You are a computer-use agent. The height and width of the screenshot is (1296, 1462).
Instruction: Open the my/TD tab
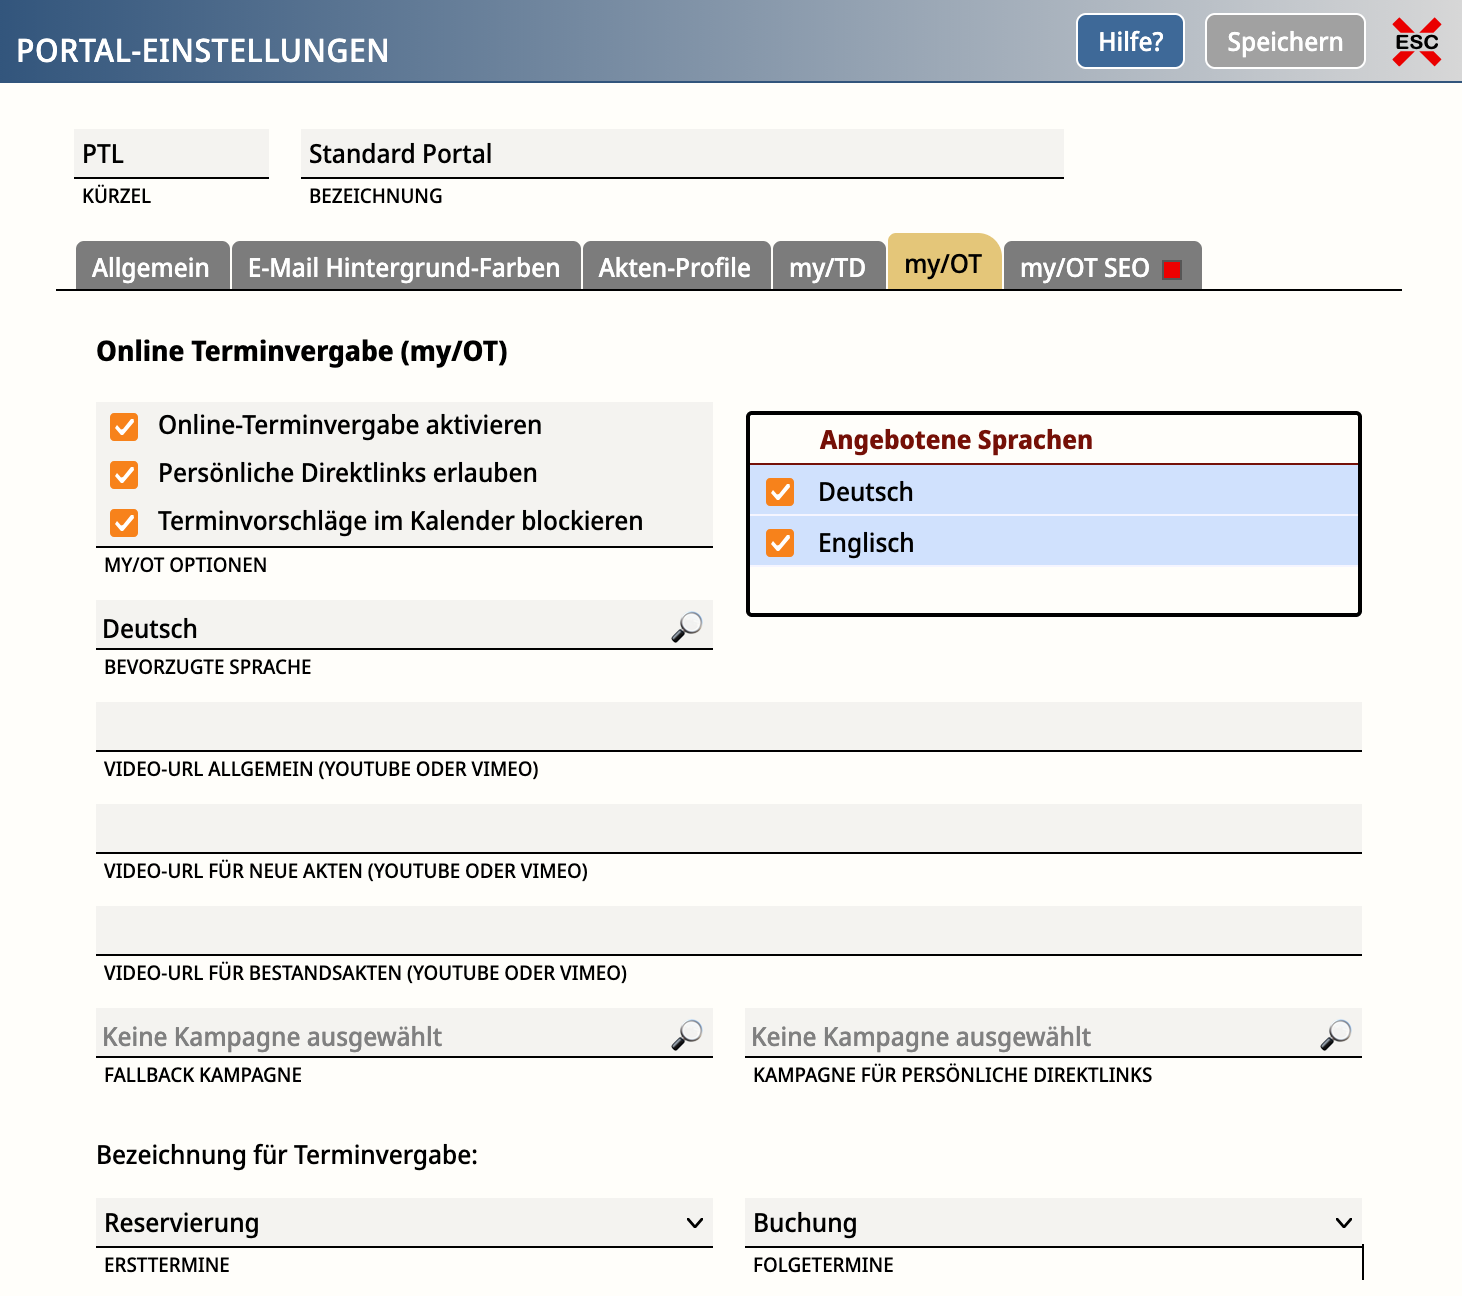(x=827, y=268)
